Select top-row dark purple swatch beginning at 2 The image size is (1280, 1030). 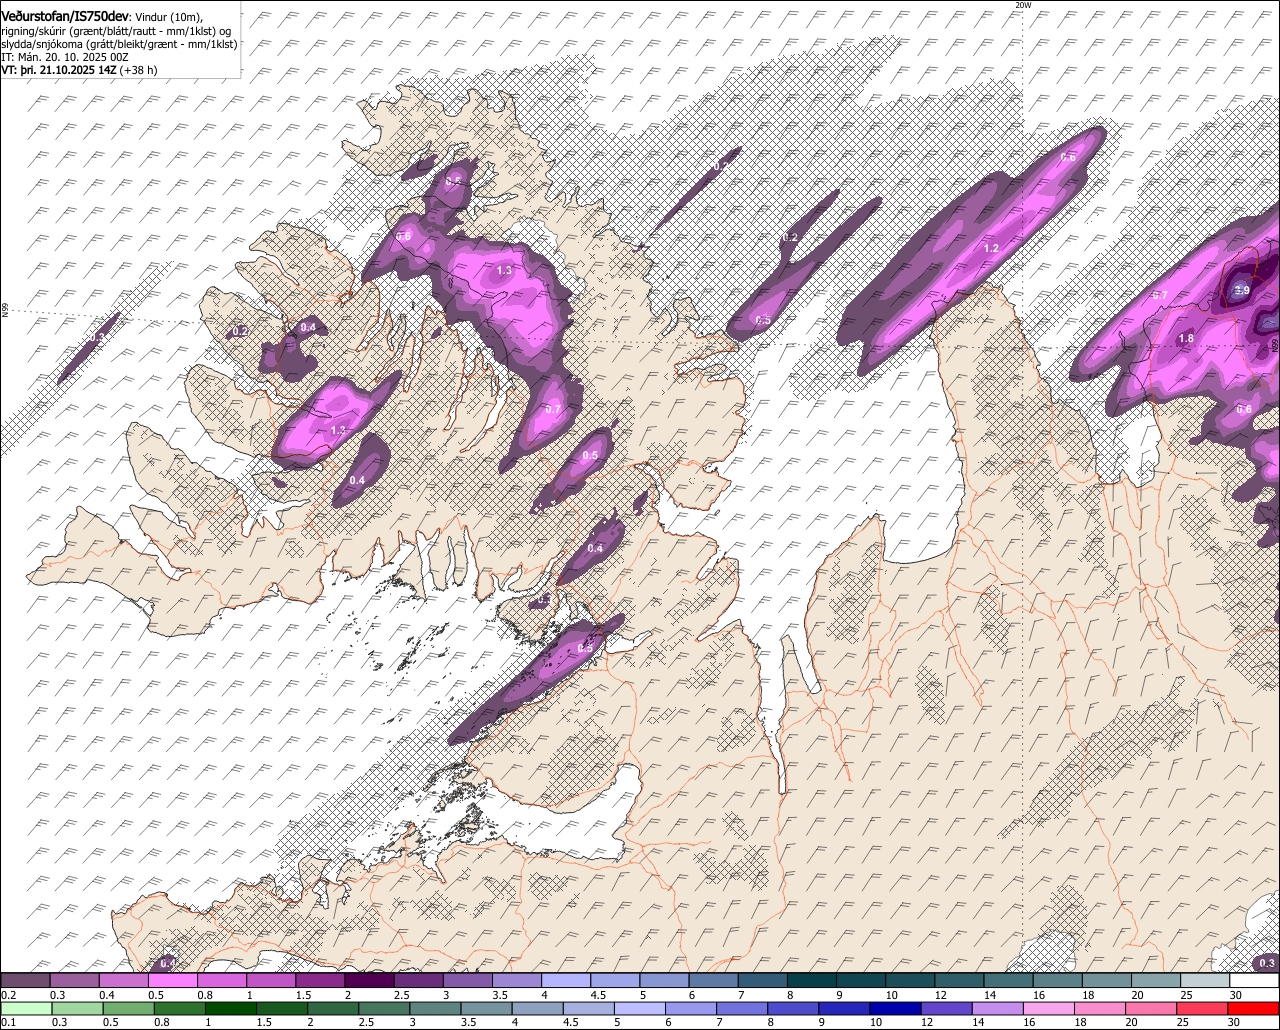pos(369,980)
